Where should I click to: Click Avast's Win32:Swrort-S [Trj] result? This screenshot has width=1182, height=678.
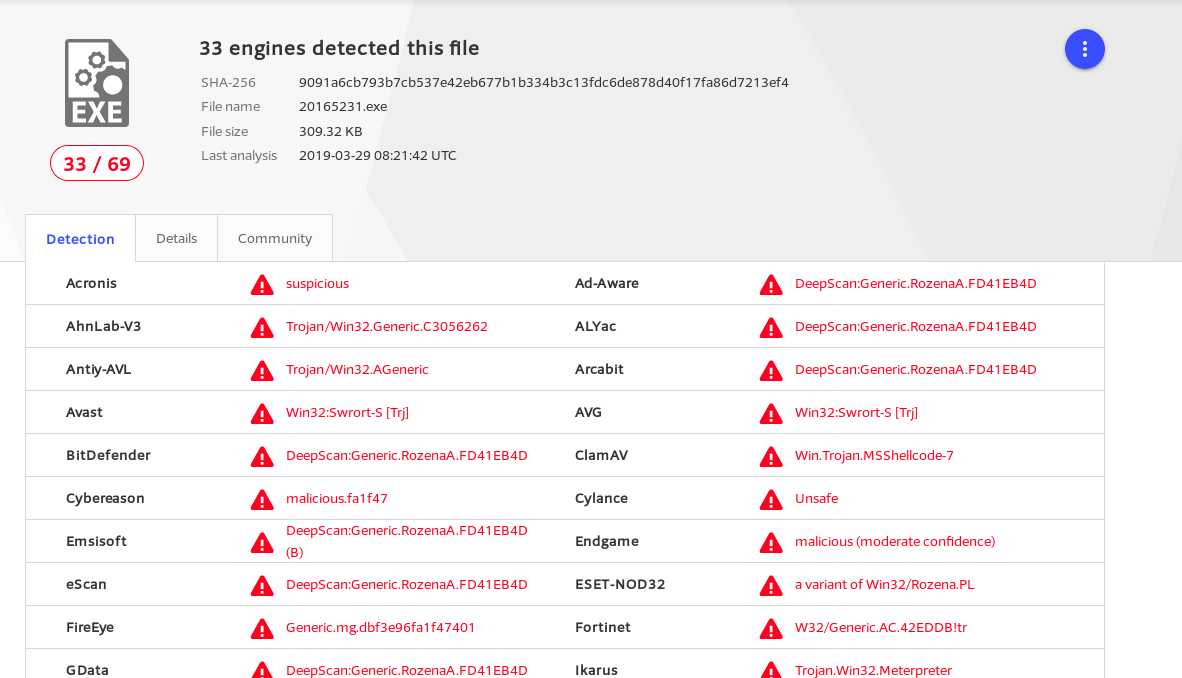tap(348, 413)
